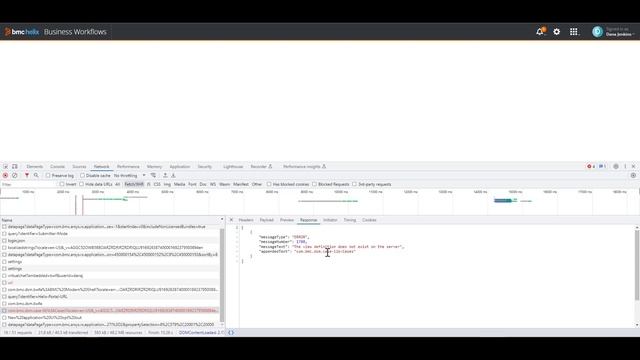The height and width of the screenshot is (360, 640).
Task: Click the user avatar for Dana Jenkins
Action: click(x=598, y=32)
